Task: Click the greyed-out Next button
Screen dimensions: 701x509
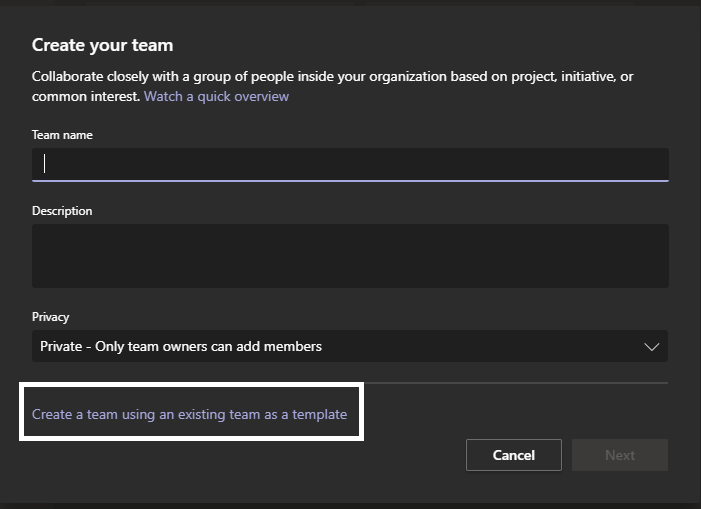Action: click(620, 455)
